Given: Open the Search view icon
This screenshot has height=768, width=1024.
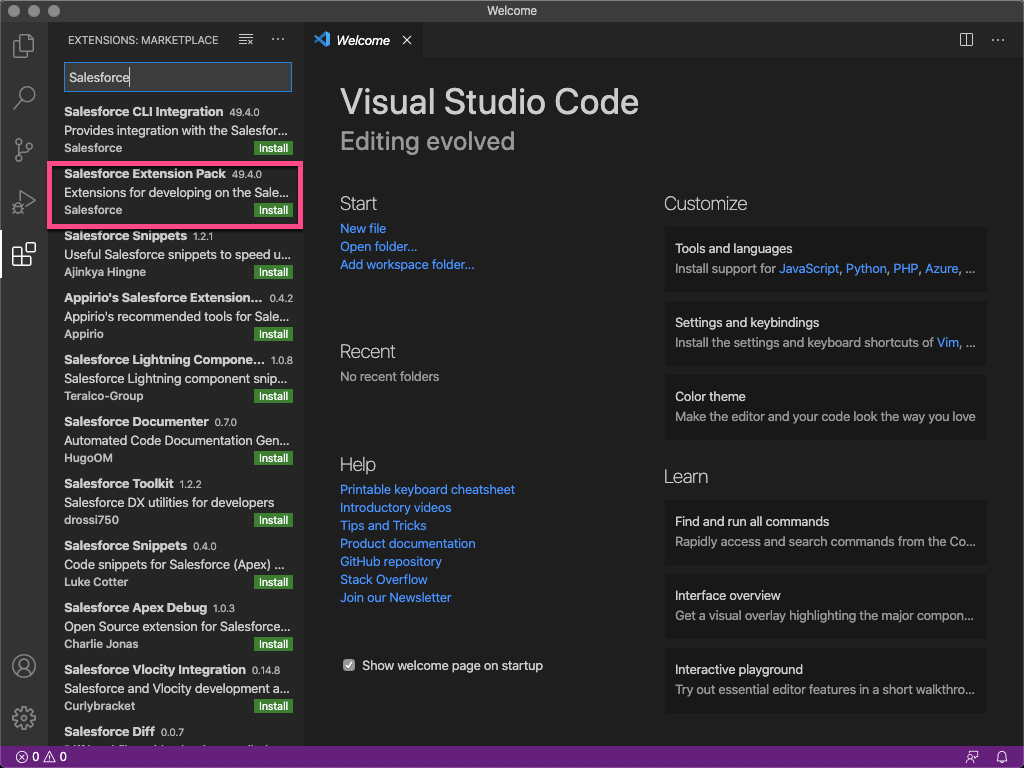Looking at the screenshot, I should pos(24,98).
